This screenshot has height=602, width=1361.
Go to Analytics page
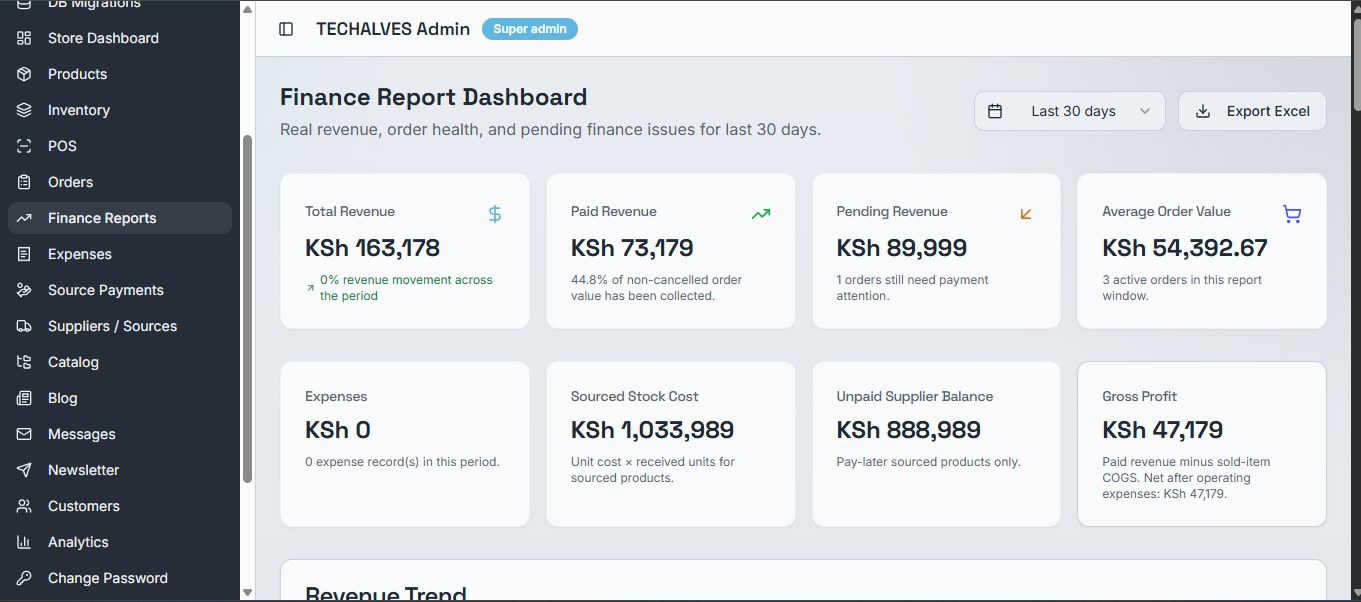point(120,542)
